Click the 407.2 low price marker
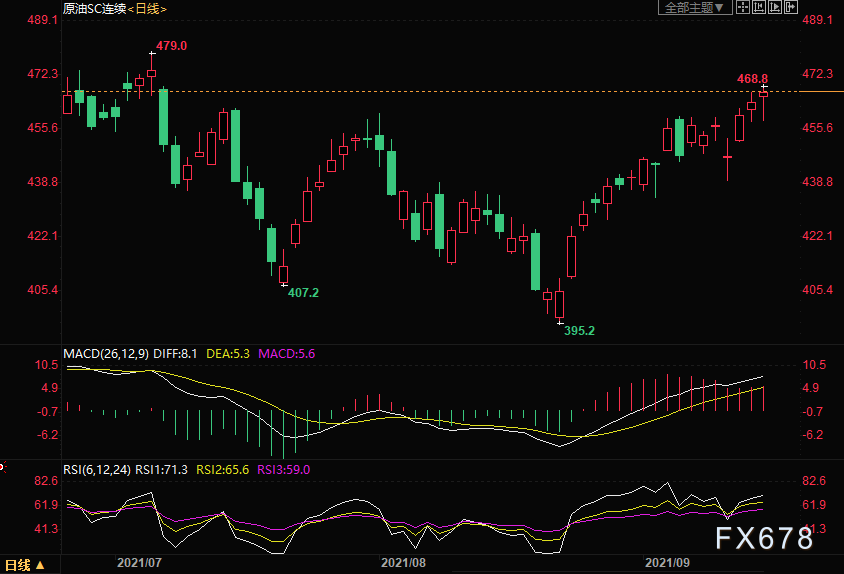The width and height of the screenshot is (844, 574). (x=303, y=293)
